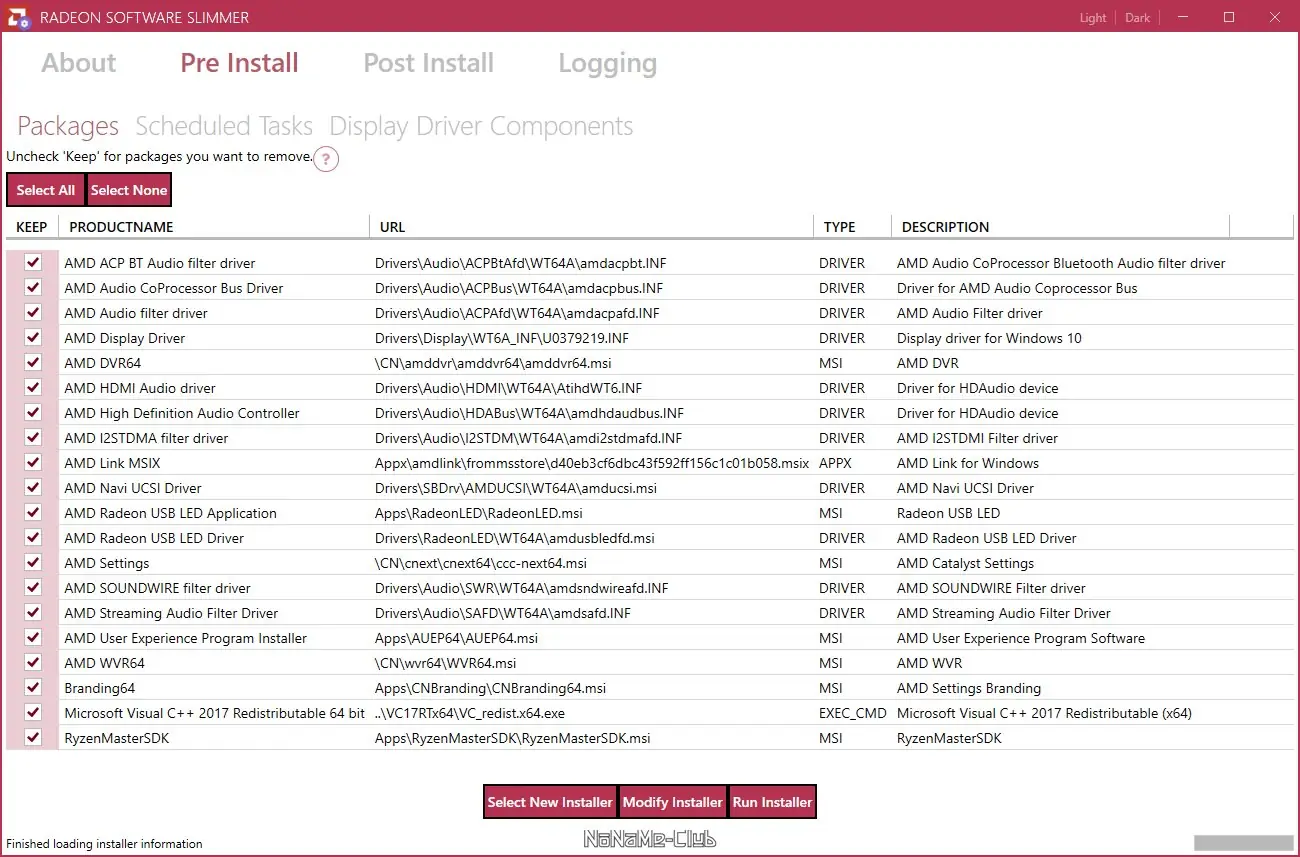Click the VC_redist.x64.exe URL cell

pyautogui.click(x=470, y=713)
